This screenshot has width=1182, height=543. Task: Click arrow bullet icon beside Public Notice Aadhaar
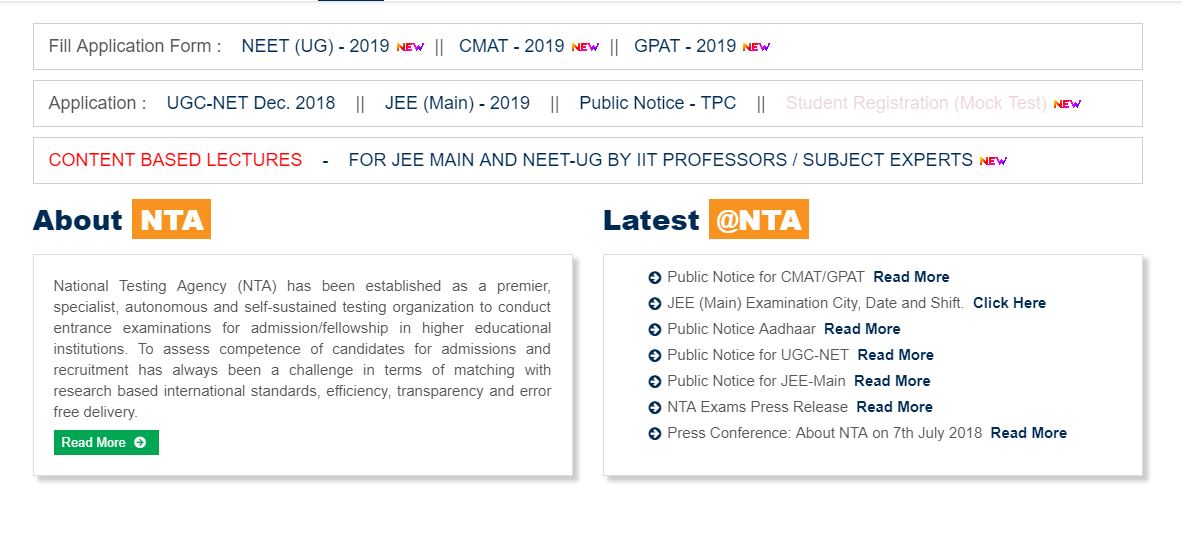(654, 330)
